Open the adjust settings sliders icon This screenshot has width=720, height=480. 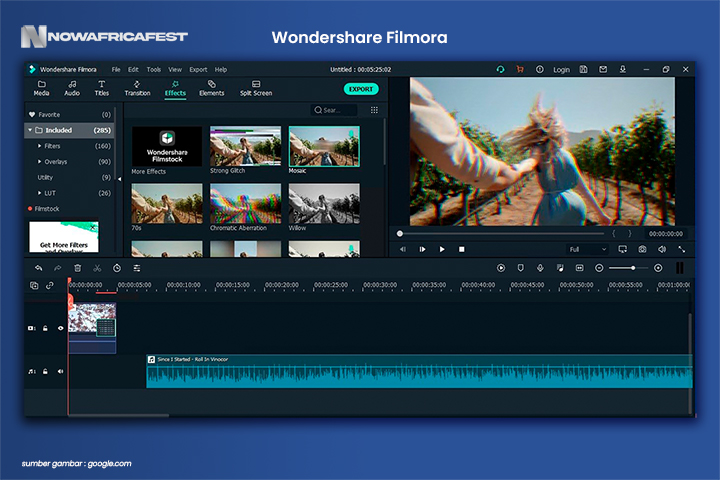coord(137,268)
